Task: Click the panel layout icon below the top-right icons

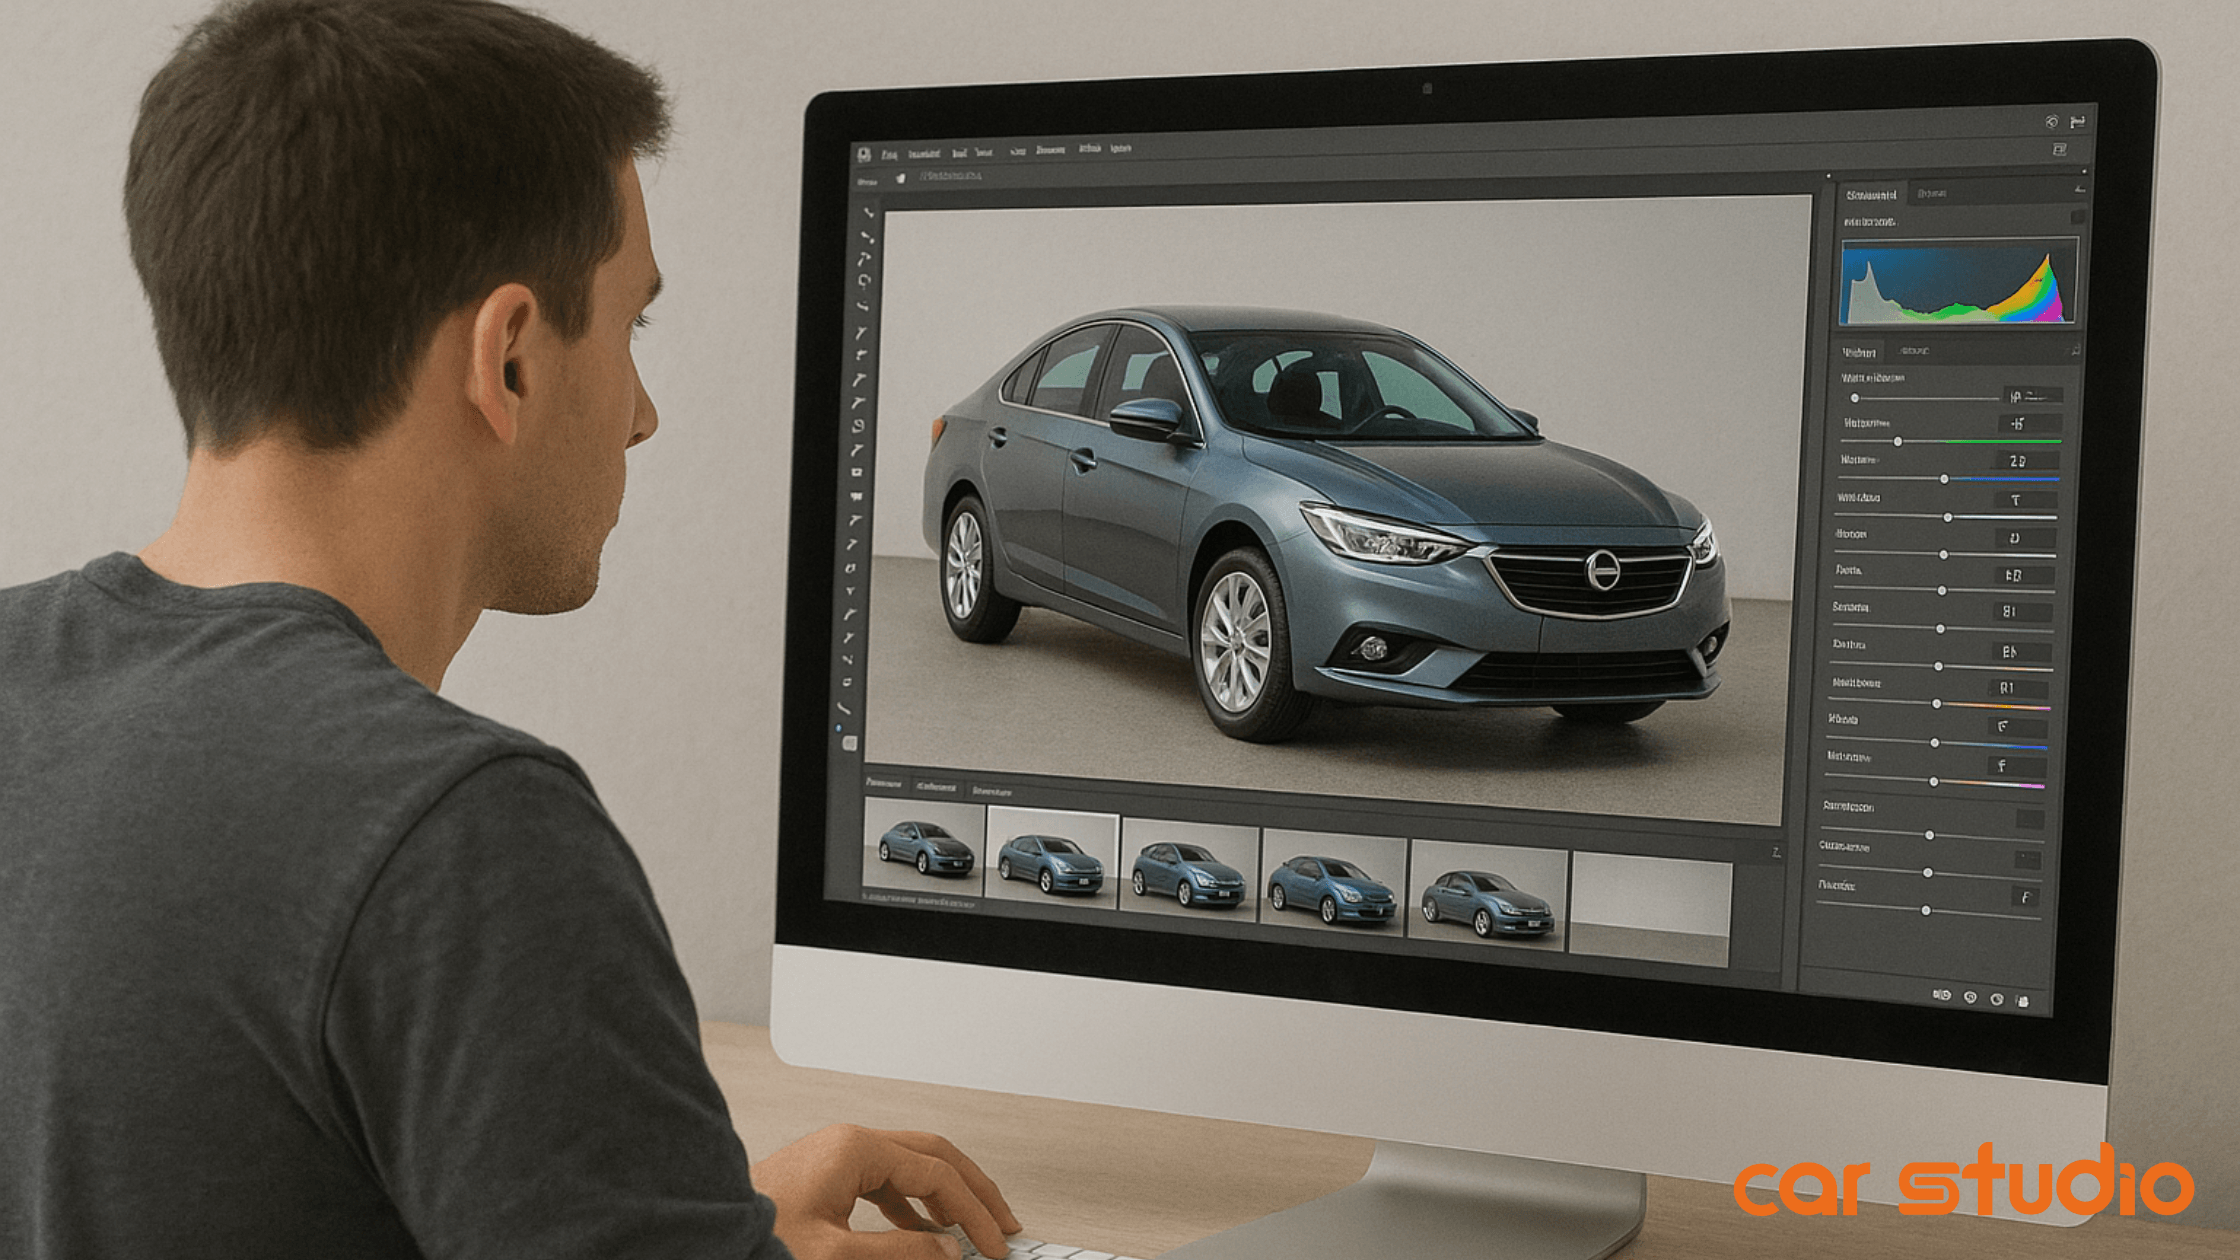Action: pyautogui.click(x=2060, y=150)
